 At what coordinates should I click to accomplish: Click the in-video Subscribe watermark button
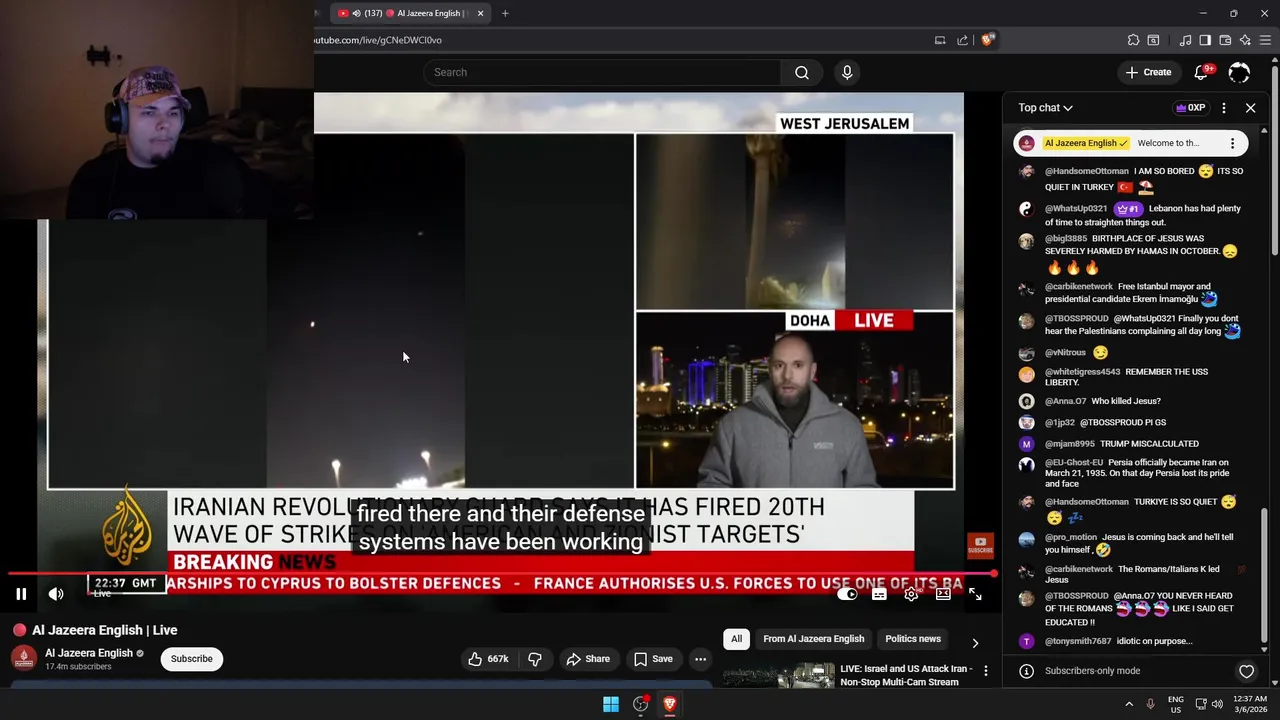pos(980,546)
